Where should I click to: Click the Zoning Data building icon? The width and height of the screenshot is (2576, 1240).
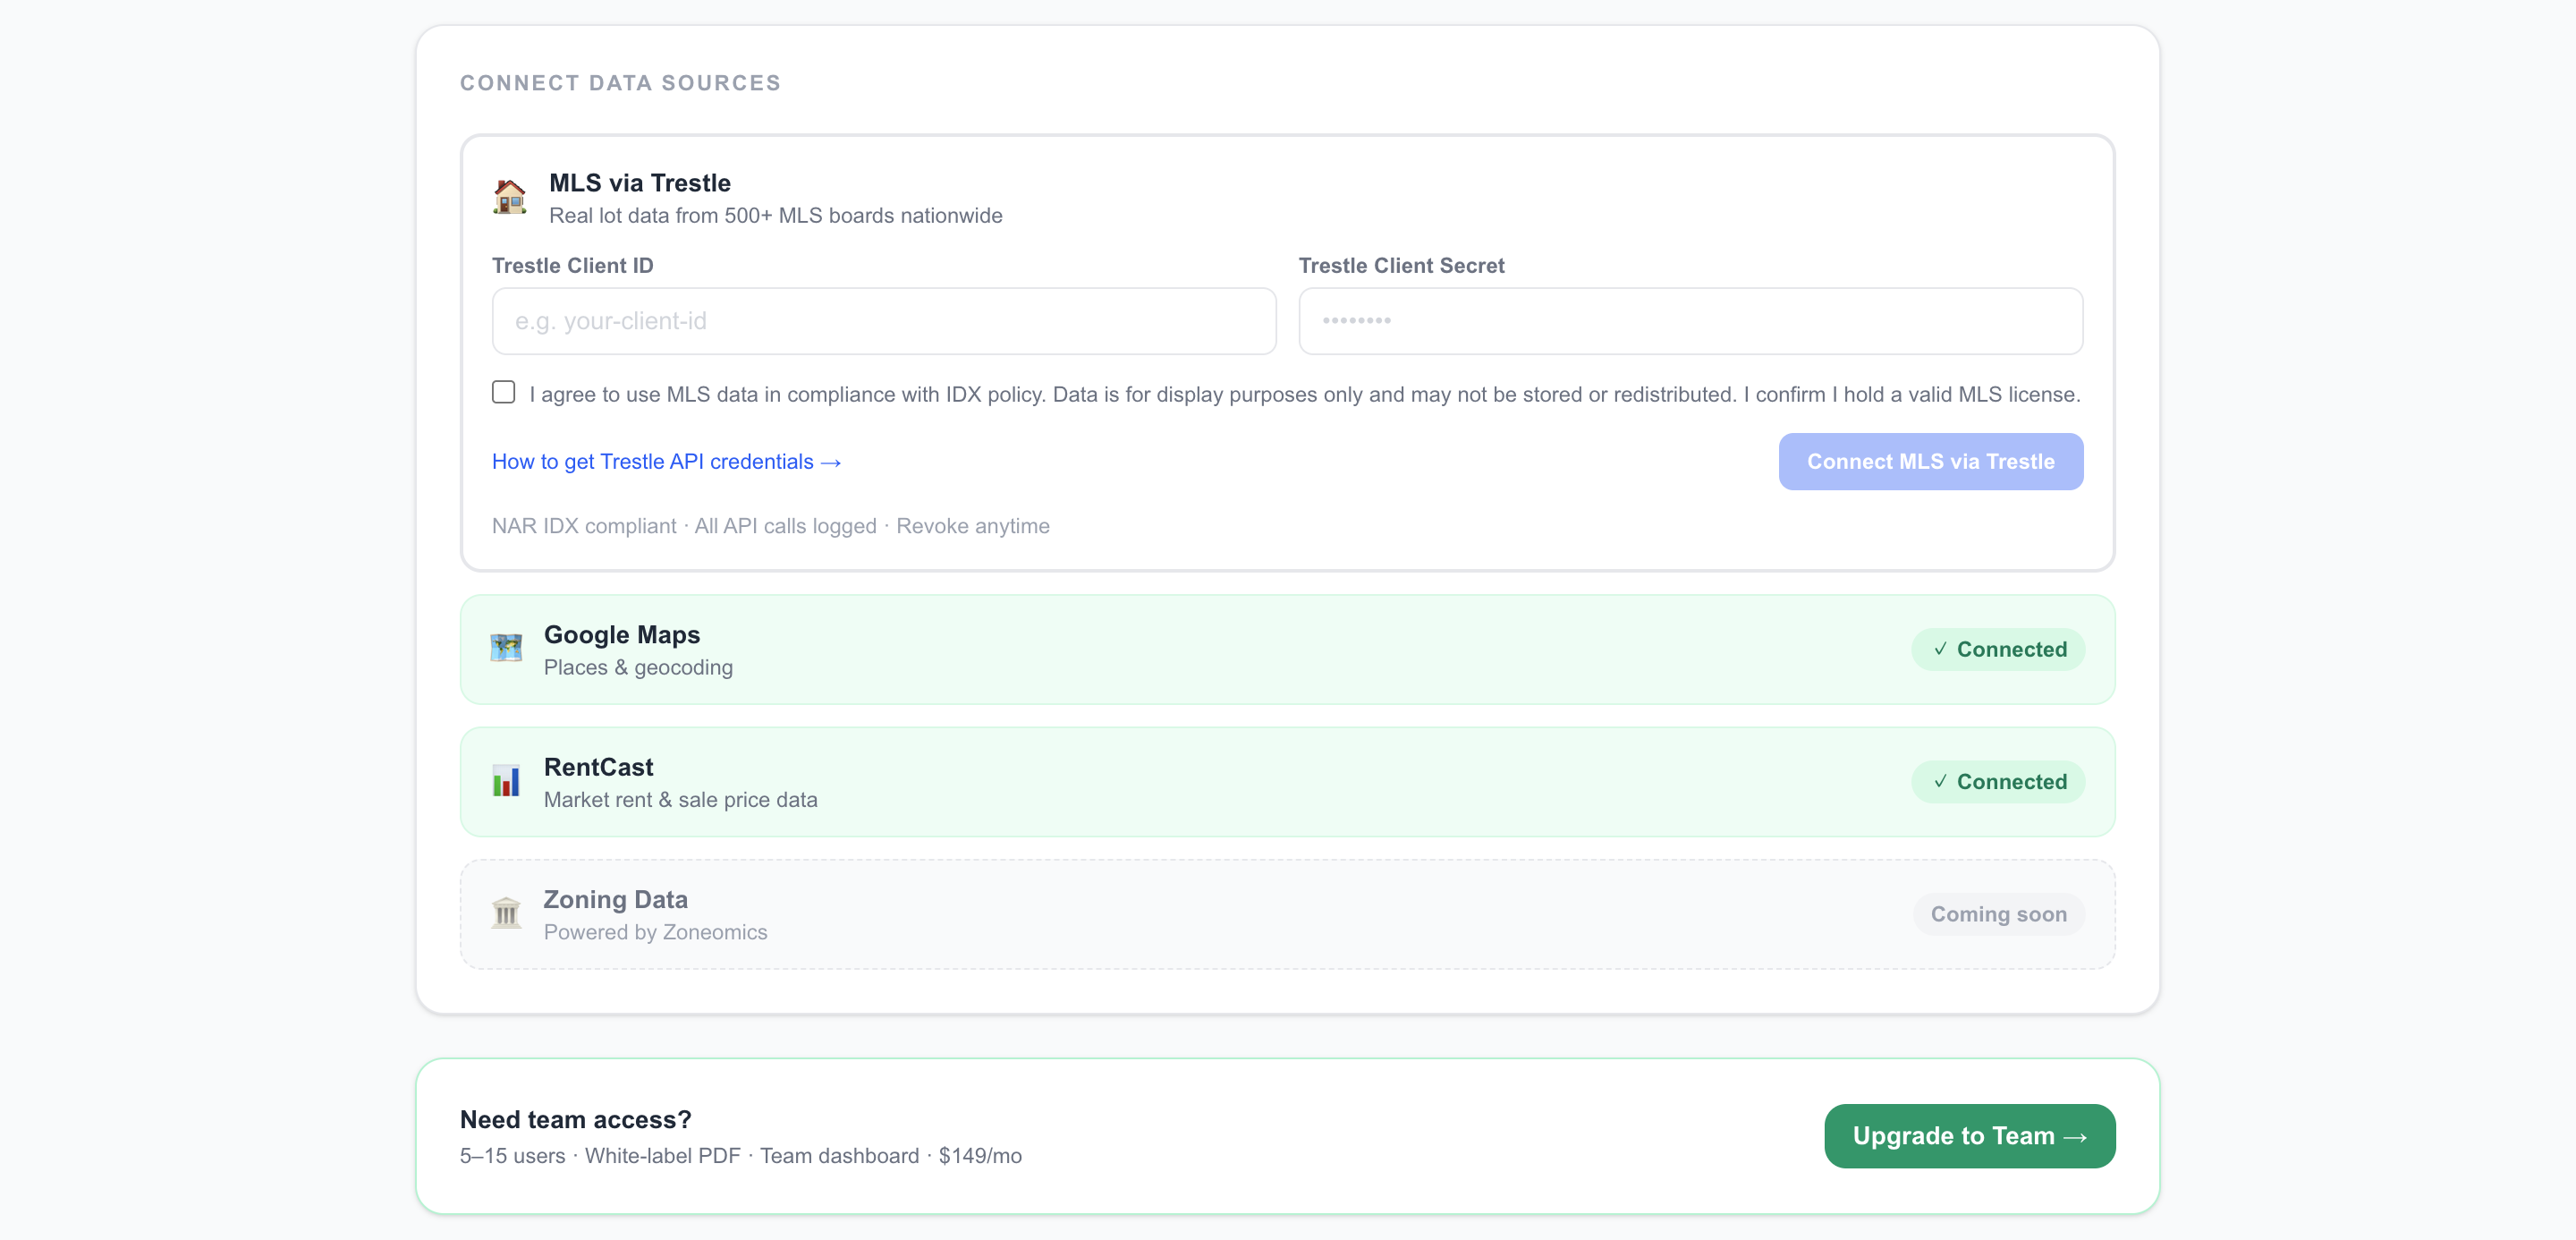click(x=506, y=913)
